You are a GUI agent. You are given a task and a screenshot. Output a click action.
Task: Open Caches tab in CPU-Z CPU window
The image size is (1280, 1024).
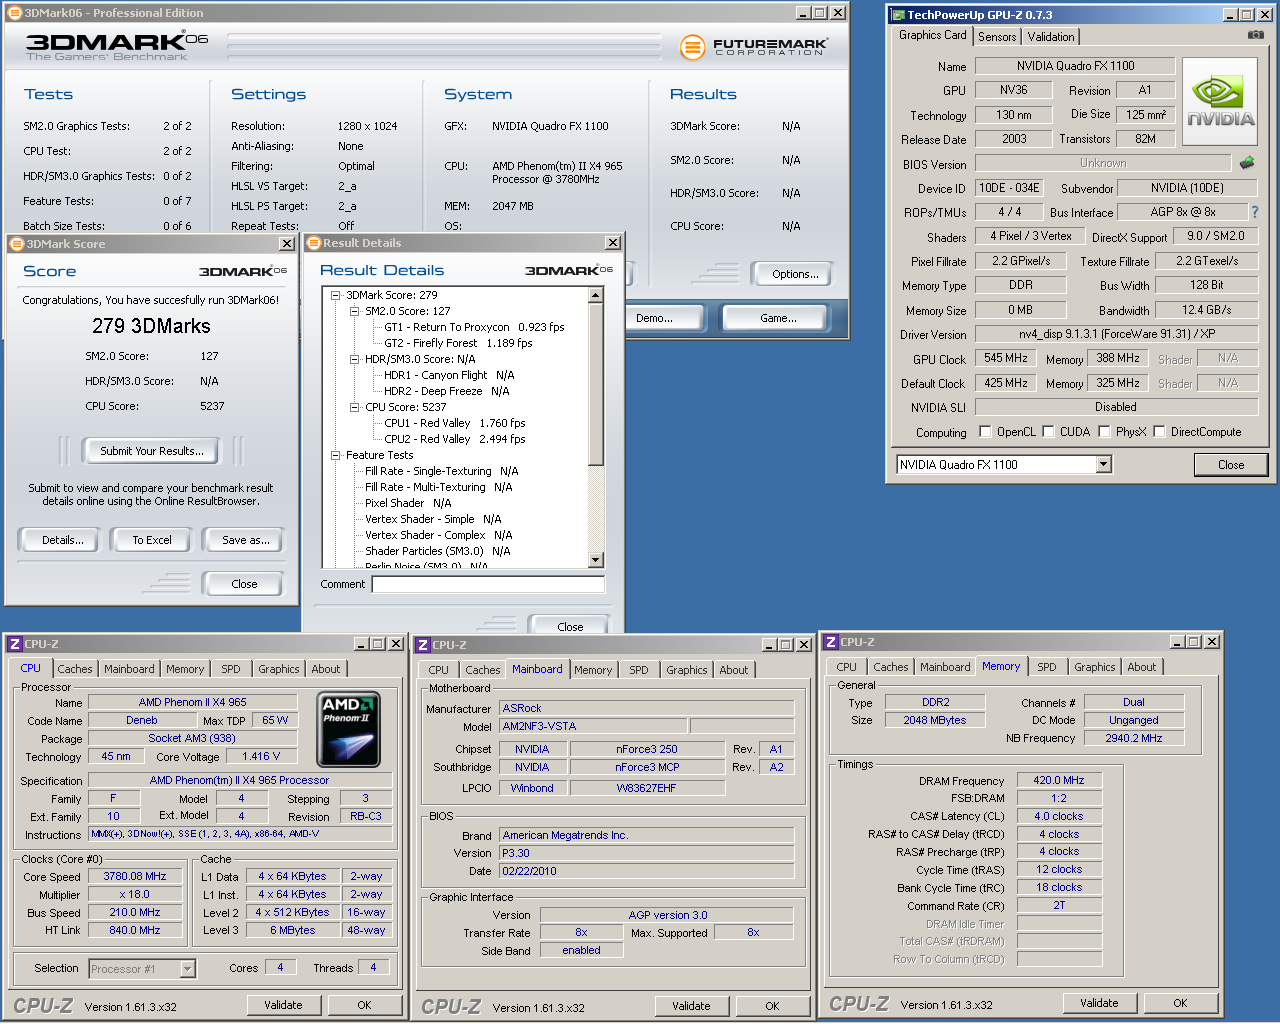click(75, 669)
